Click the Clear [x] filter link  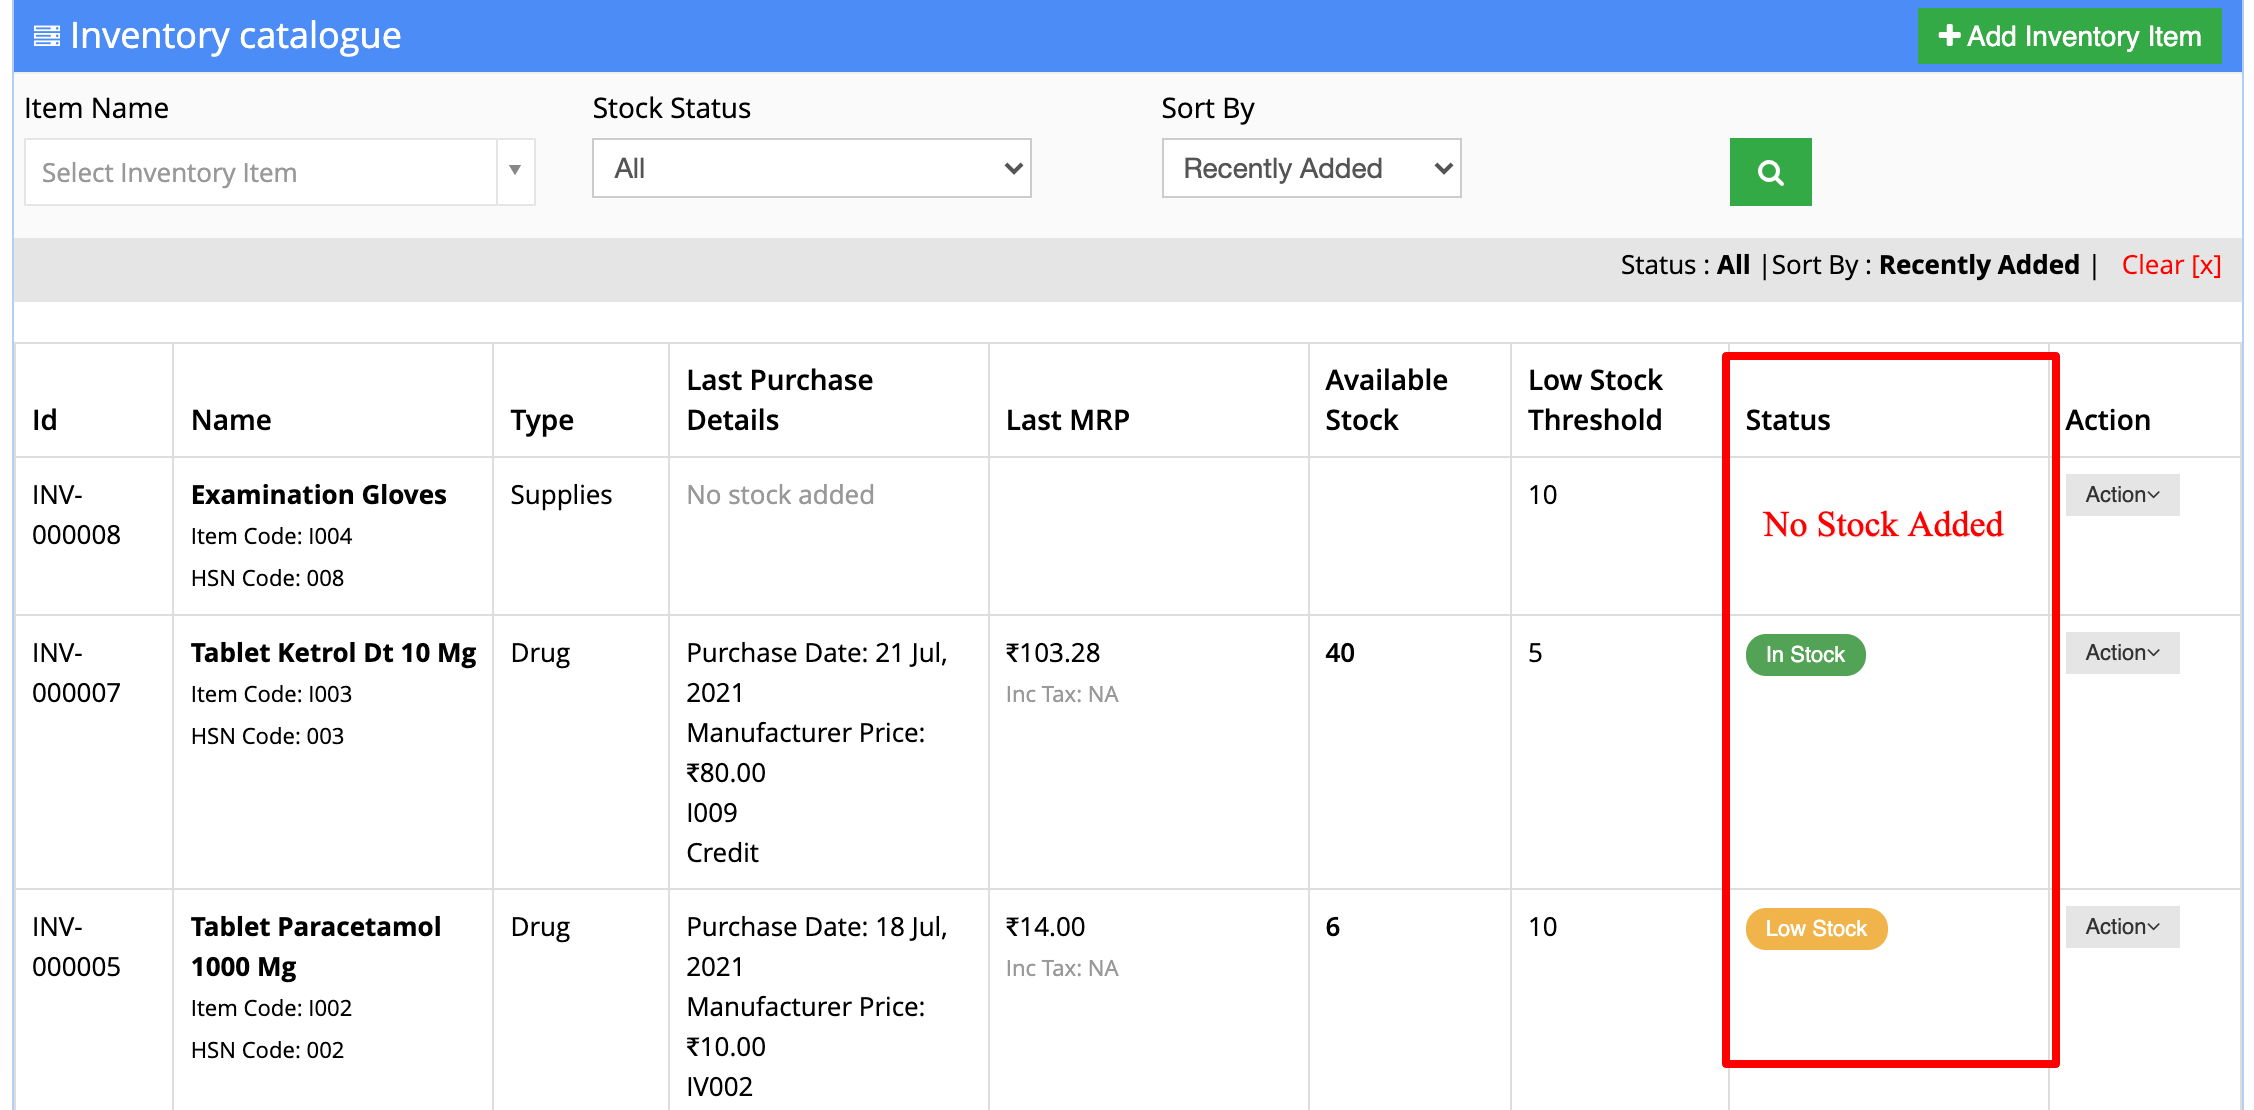point(2171,265)
